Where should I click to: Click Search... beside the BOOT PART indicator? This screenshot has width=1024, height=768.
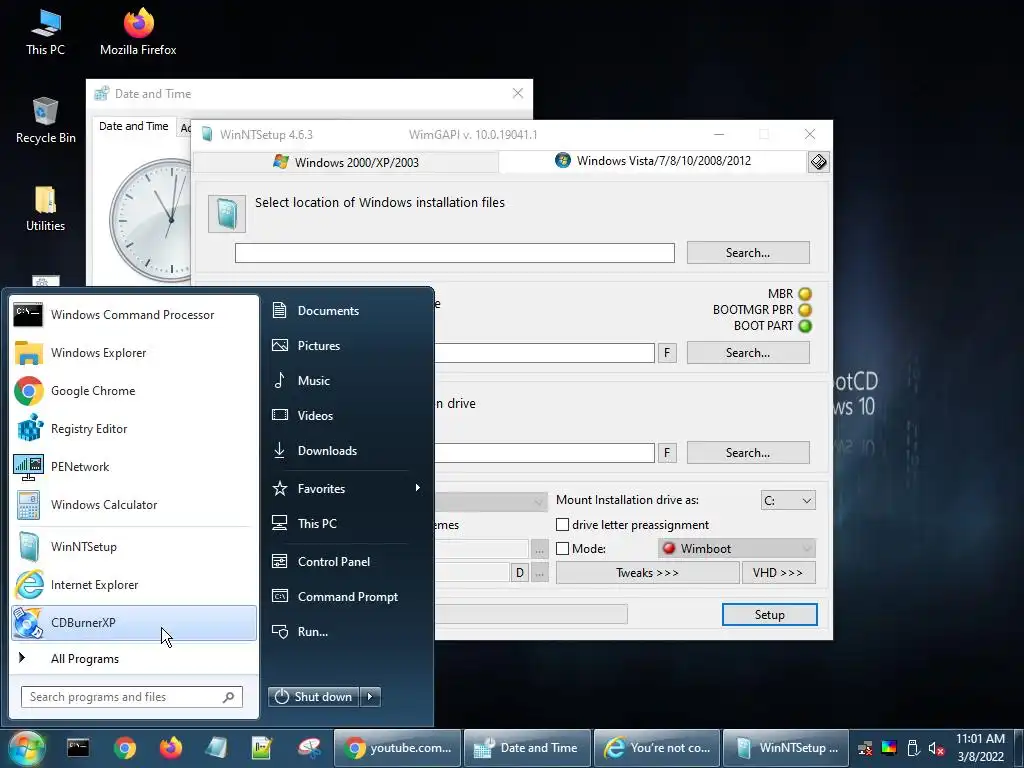[748, 353]
